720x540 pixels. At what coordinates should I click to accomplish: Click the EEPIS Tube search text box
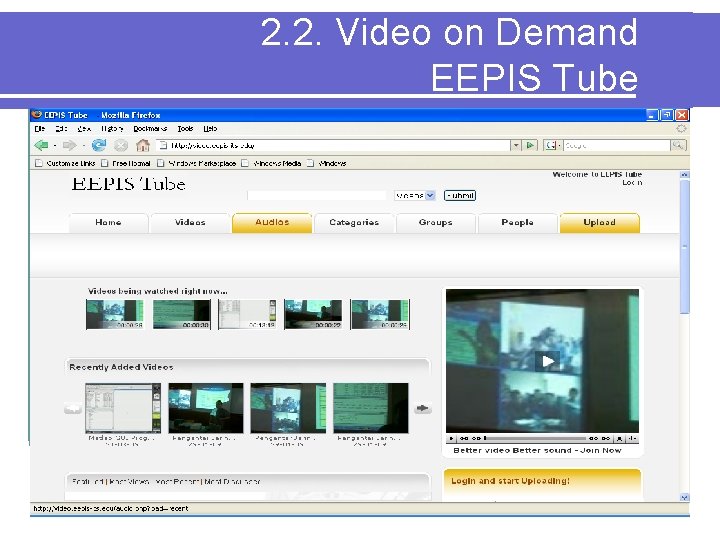(316, 196)
